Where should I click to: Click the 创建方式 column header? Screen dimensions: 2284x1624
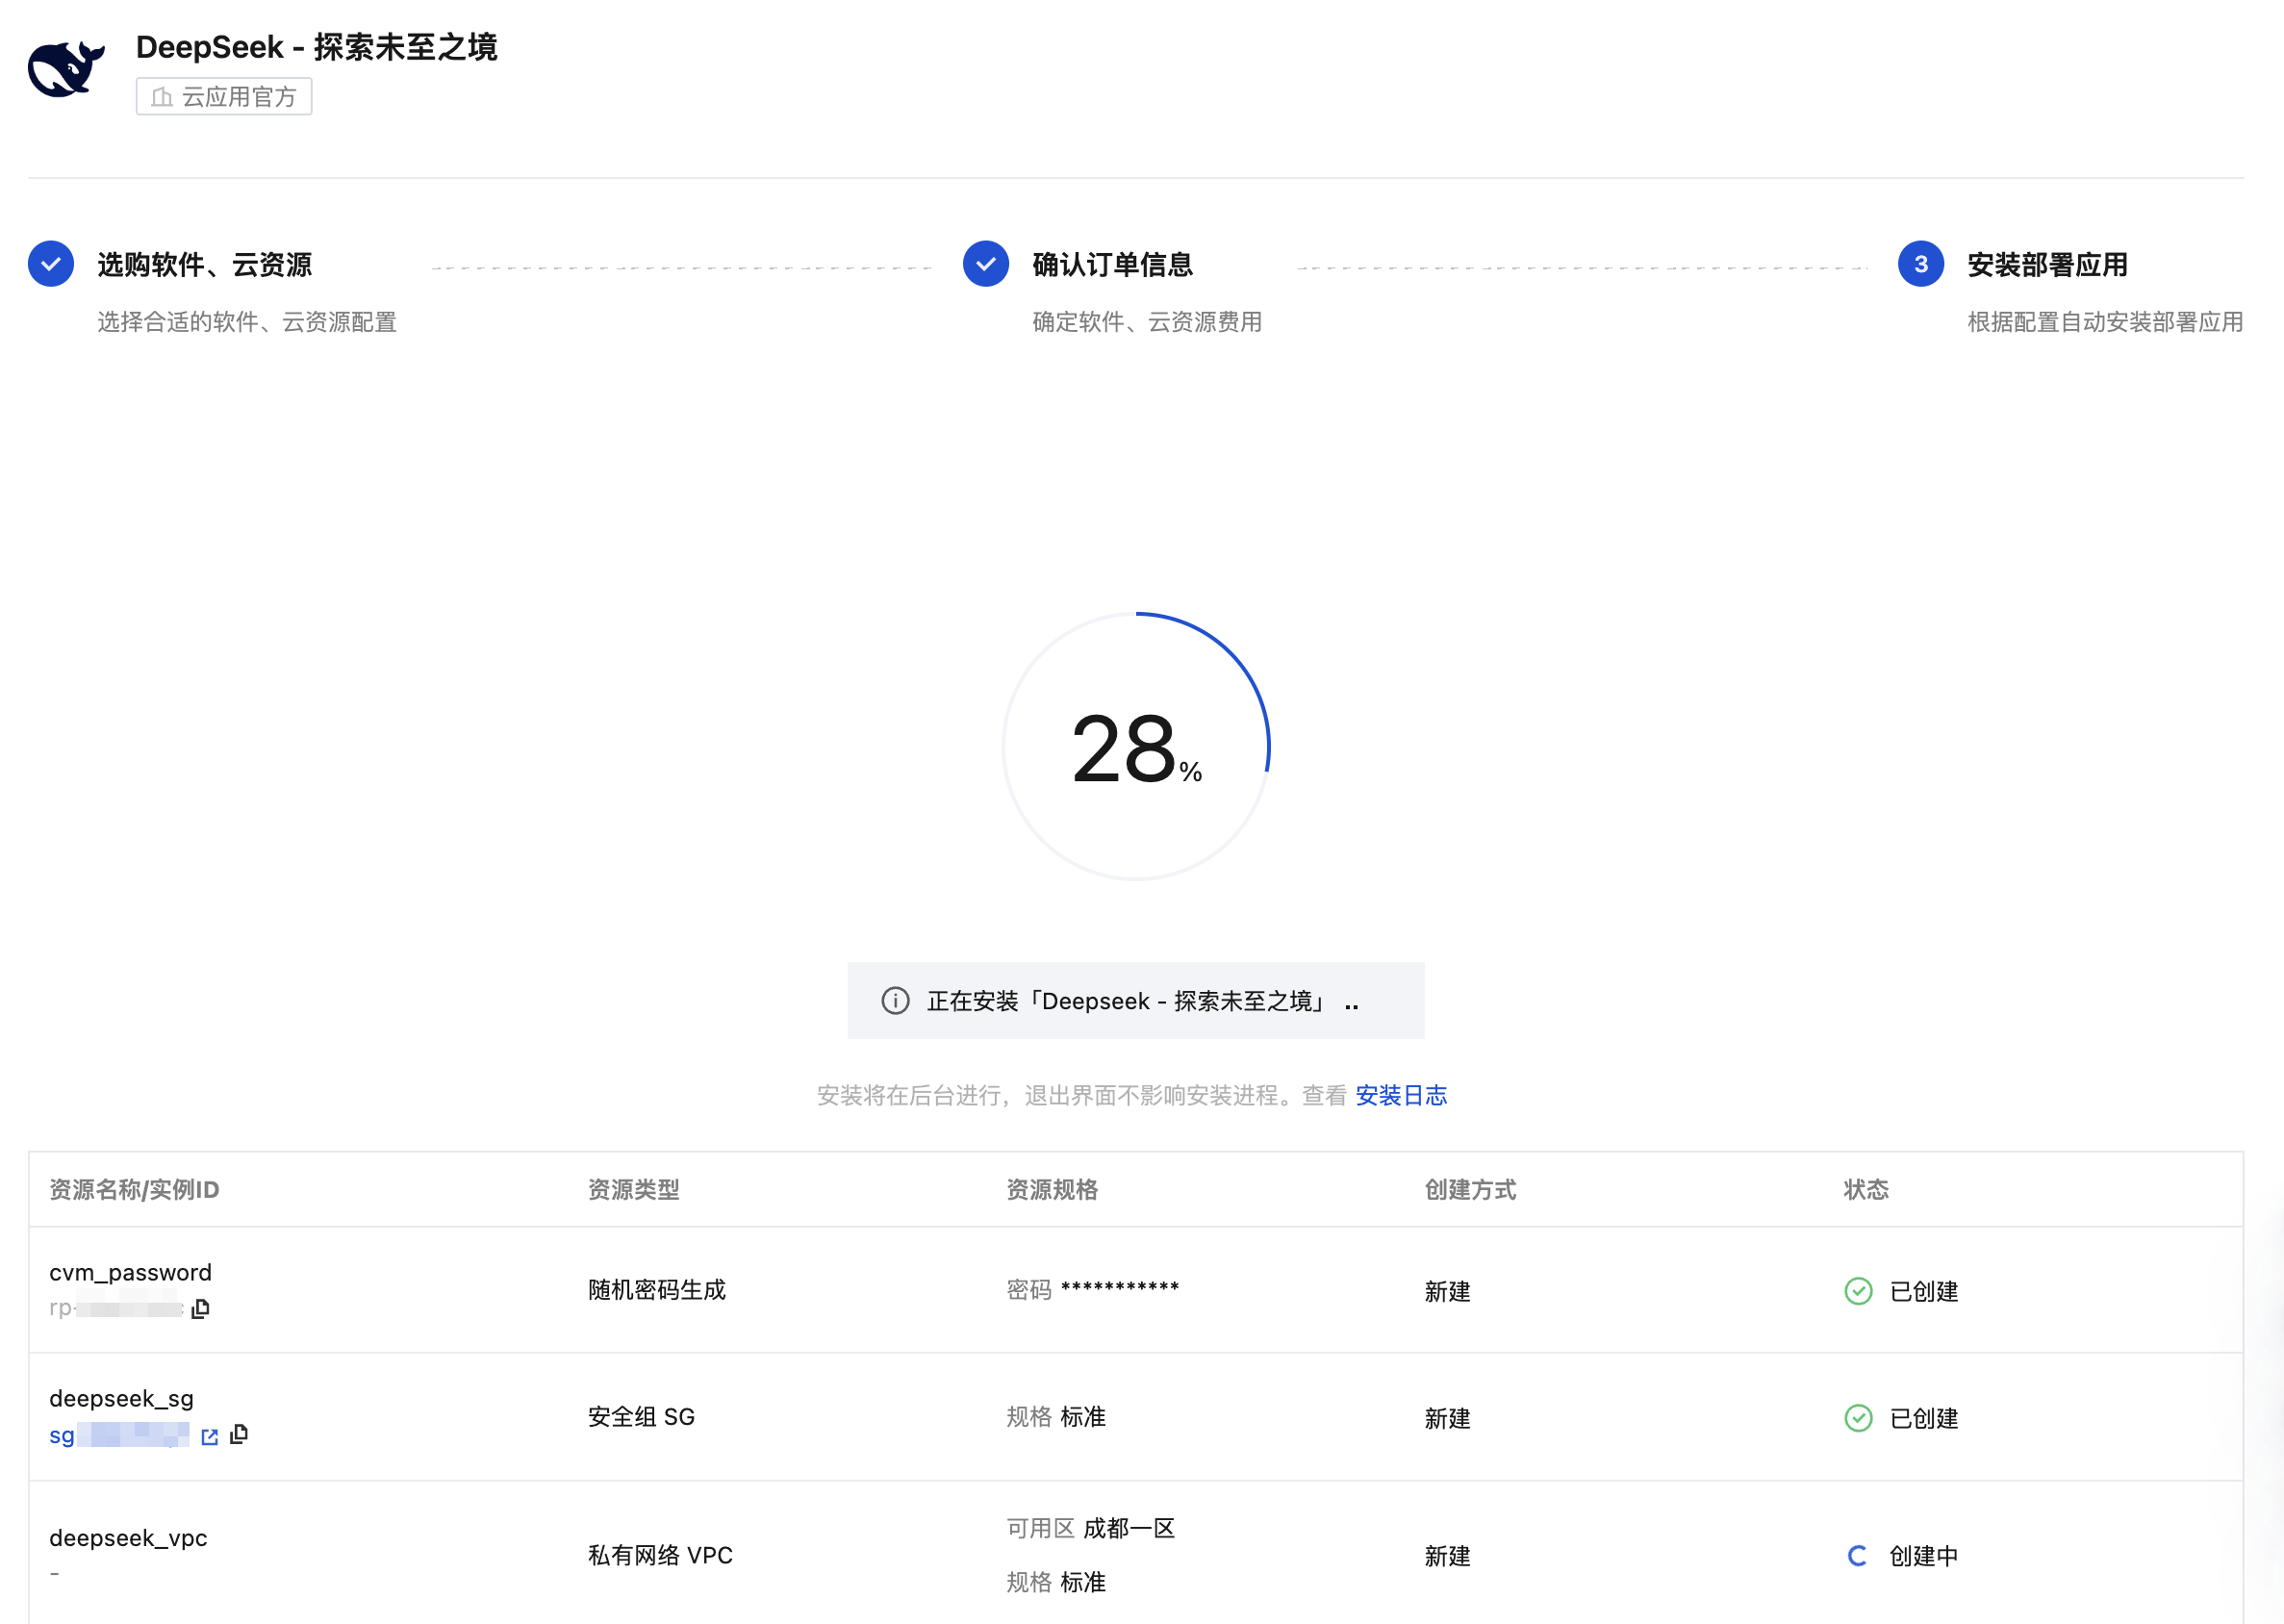(x=1470, y=1189)
